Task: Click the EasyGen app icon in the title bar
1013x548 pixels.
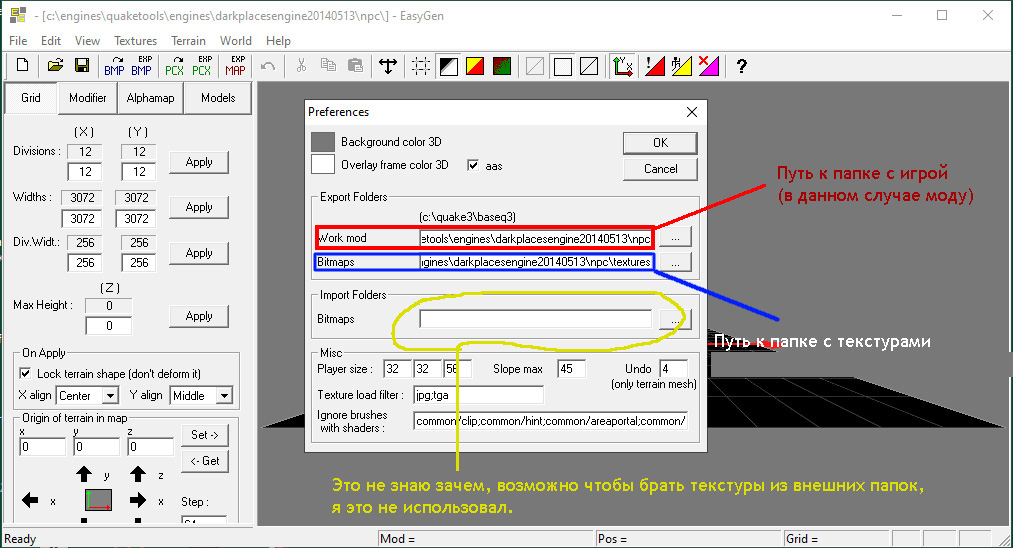Action: pos(18,16)
